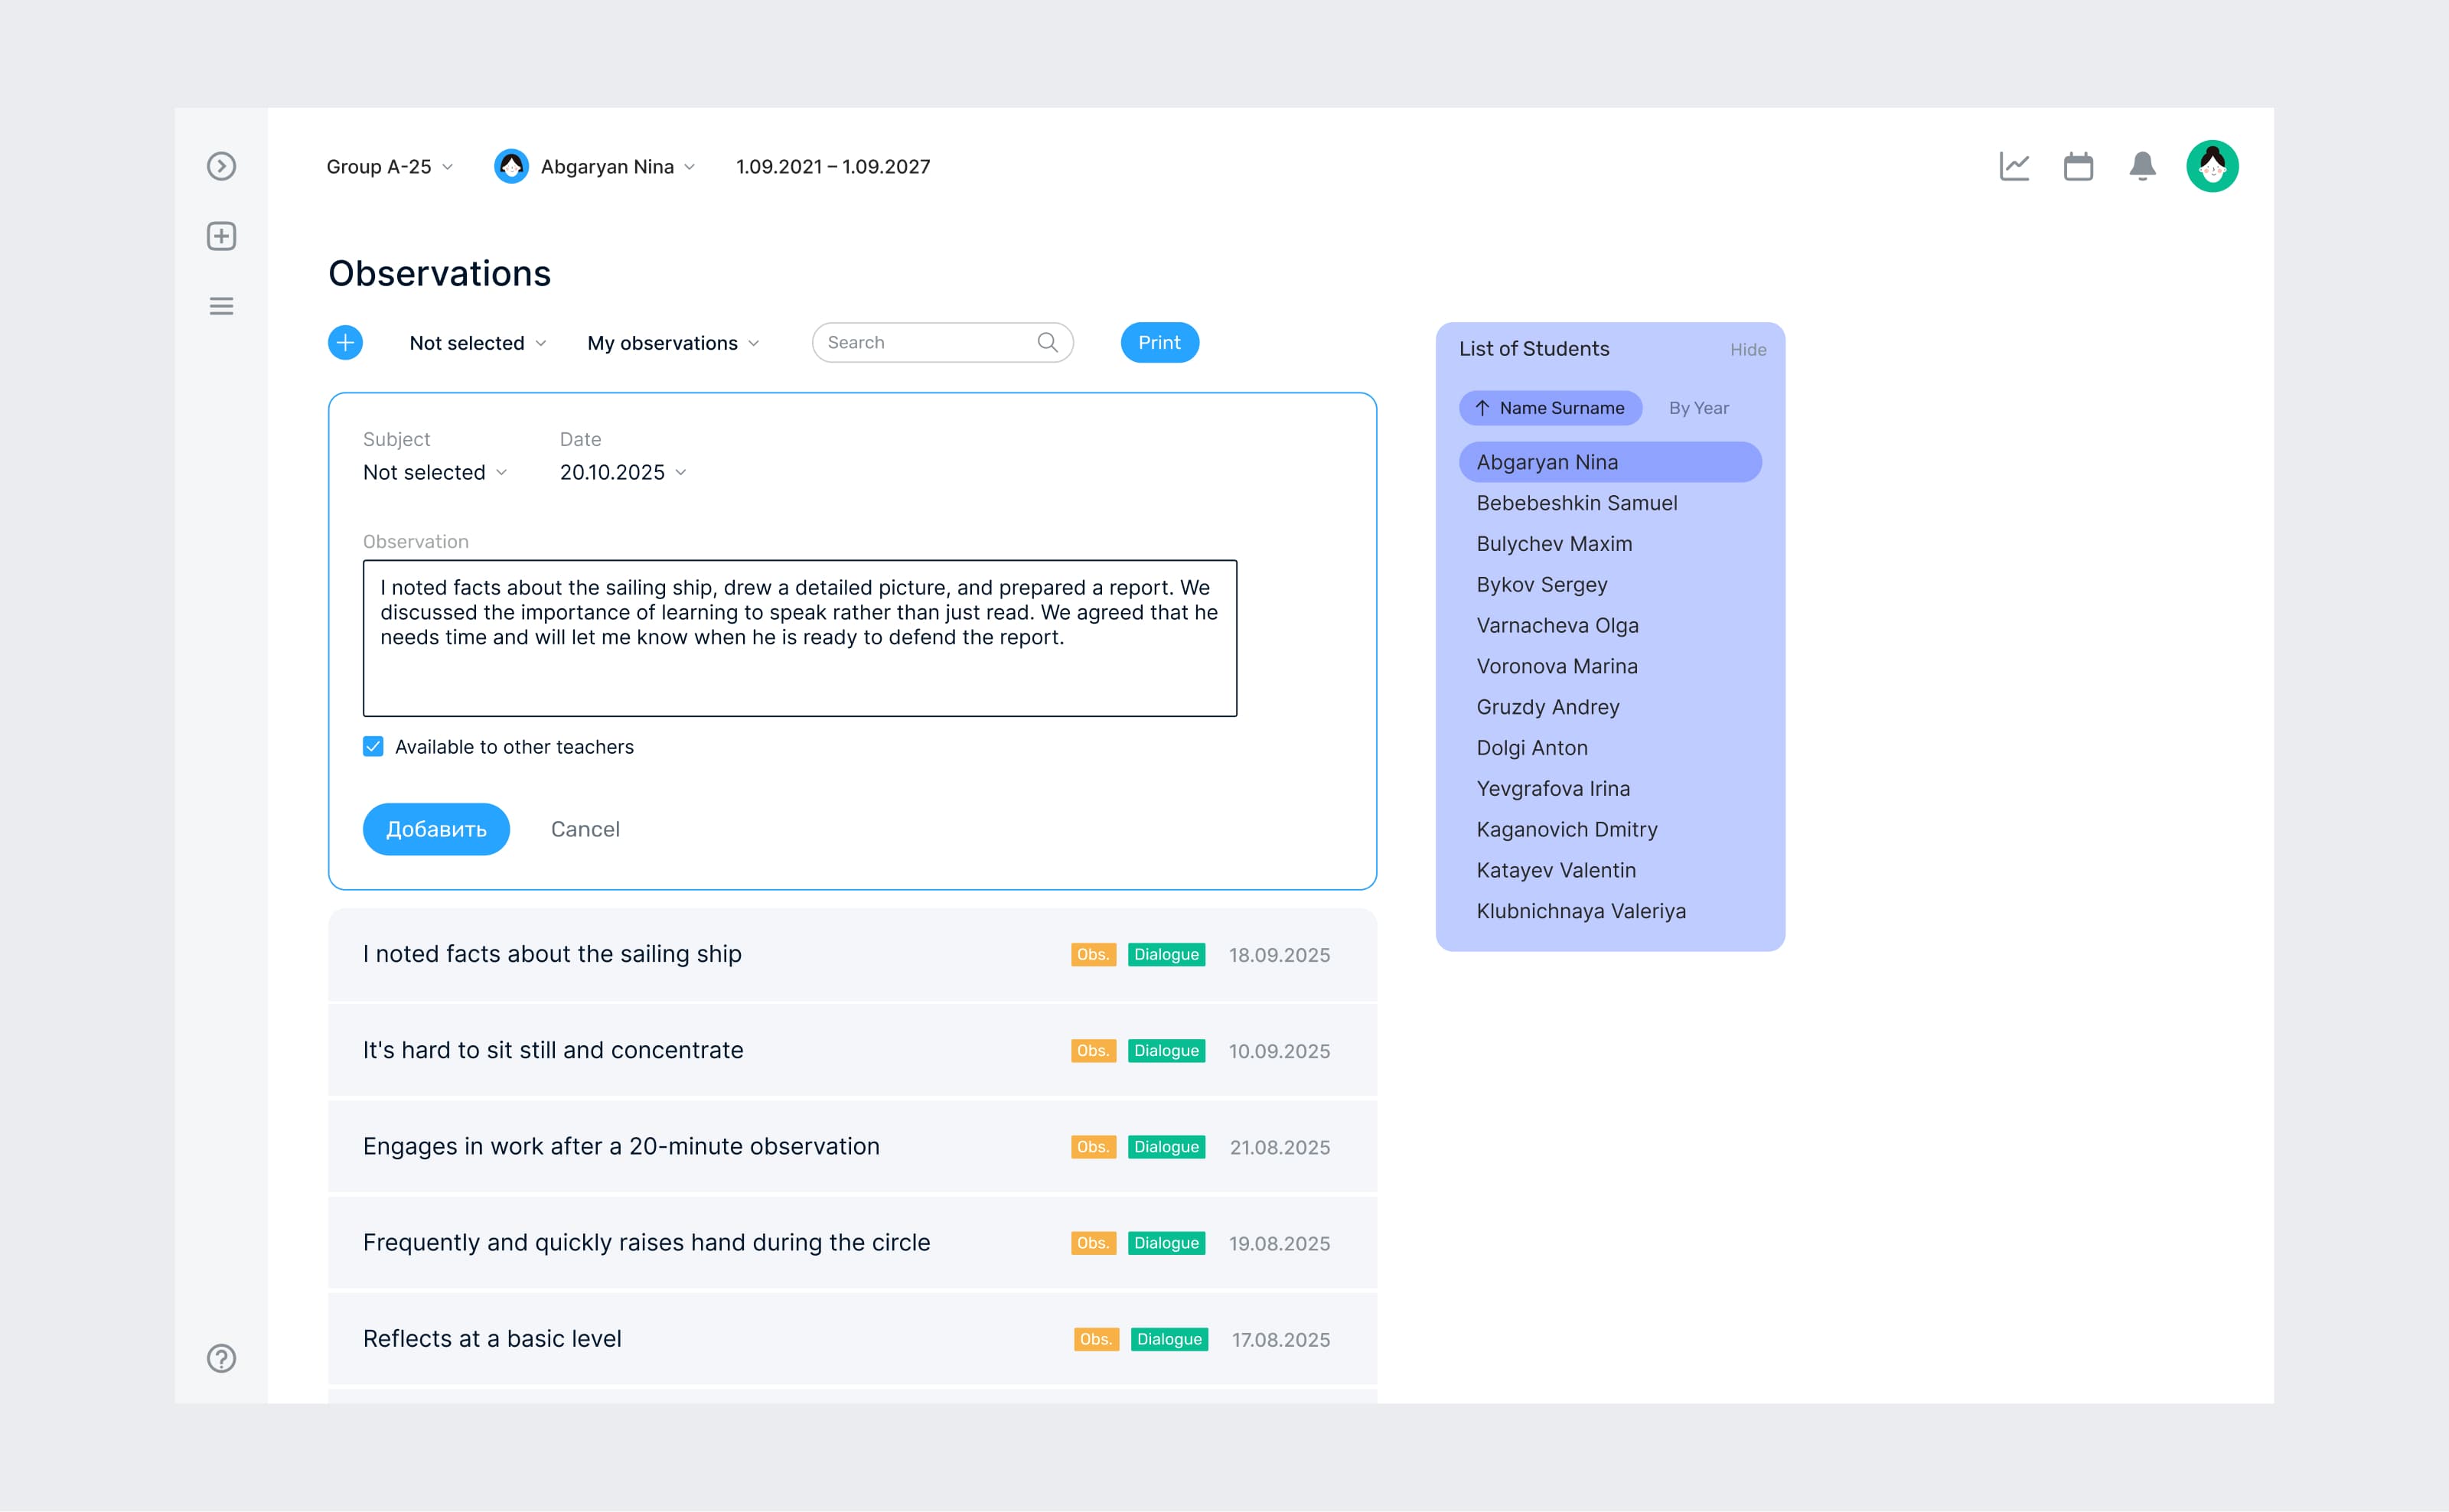Open the statistics chart icon
This screenshot has height=1512, width=2449.
click(x=2014, y=166)
